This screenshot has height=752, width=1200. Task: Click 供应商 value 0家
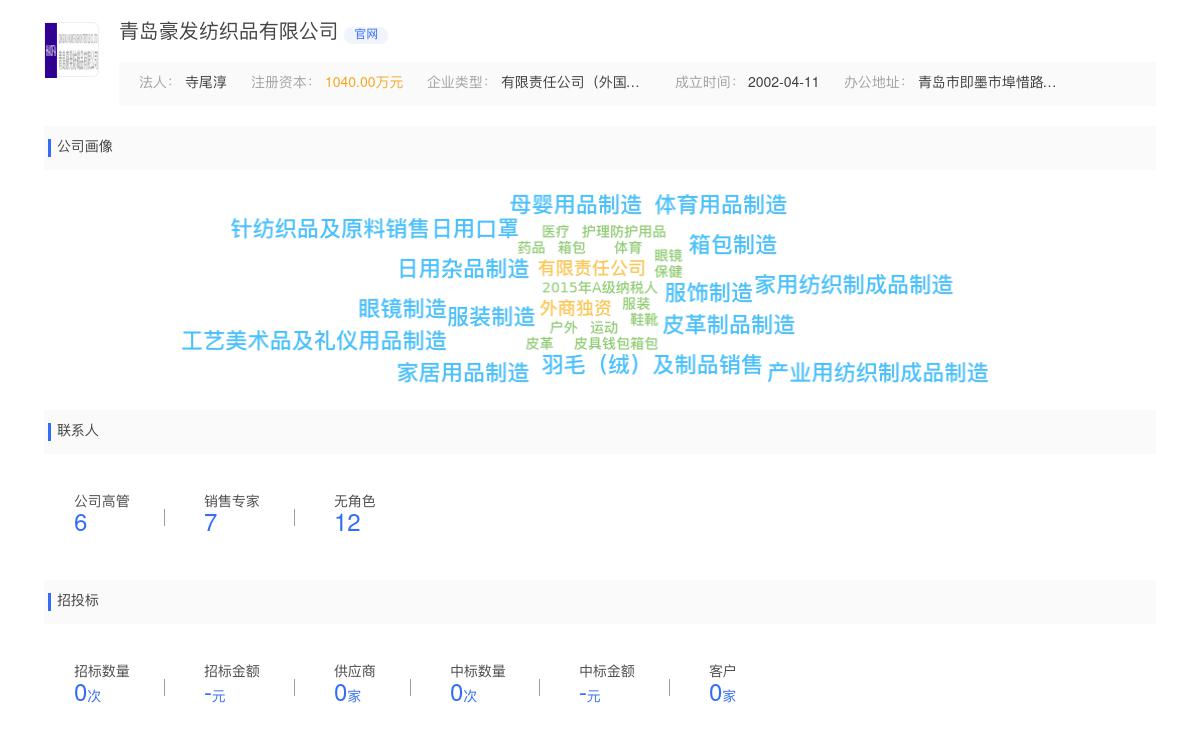[347, 694]
